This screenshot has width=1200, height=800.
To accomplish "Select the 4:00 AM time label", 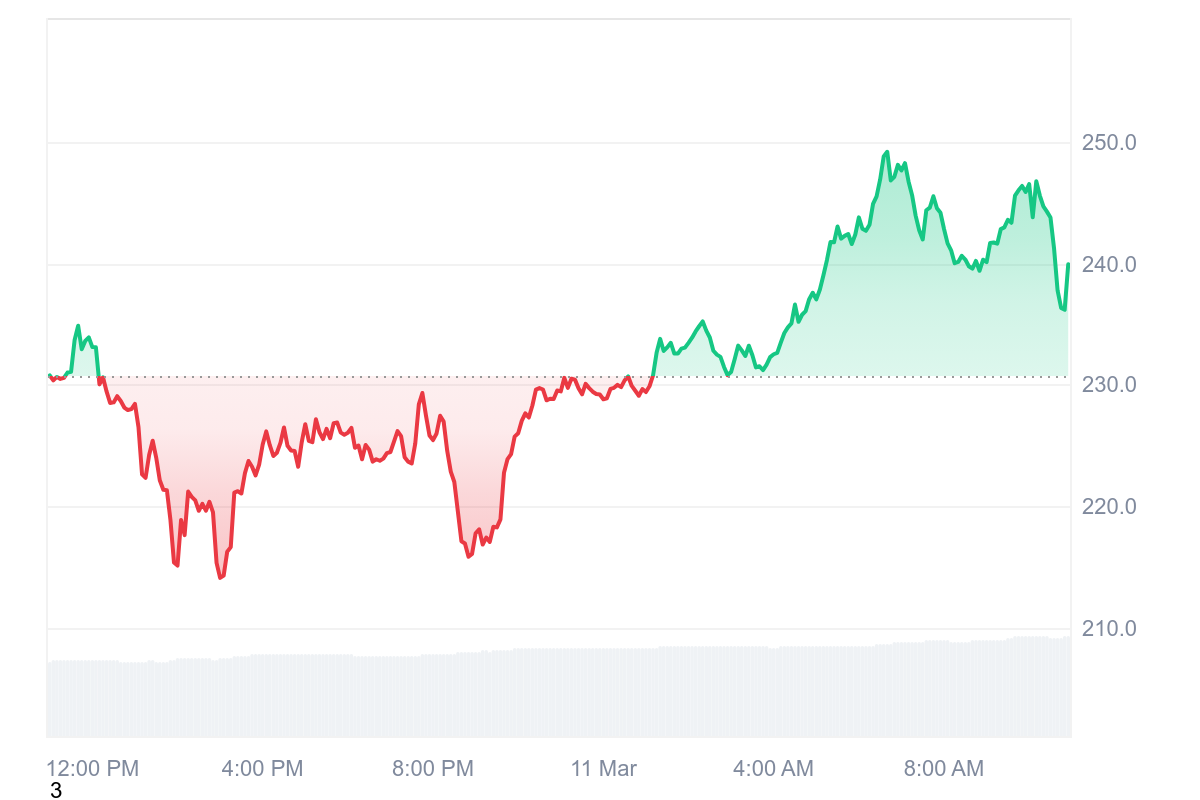I will pos(773,769).
